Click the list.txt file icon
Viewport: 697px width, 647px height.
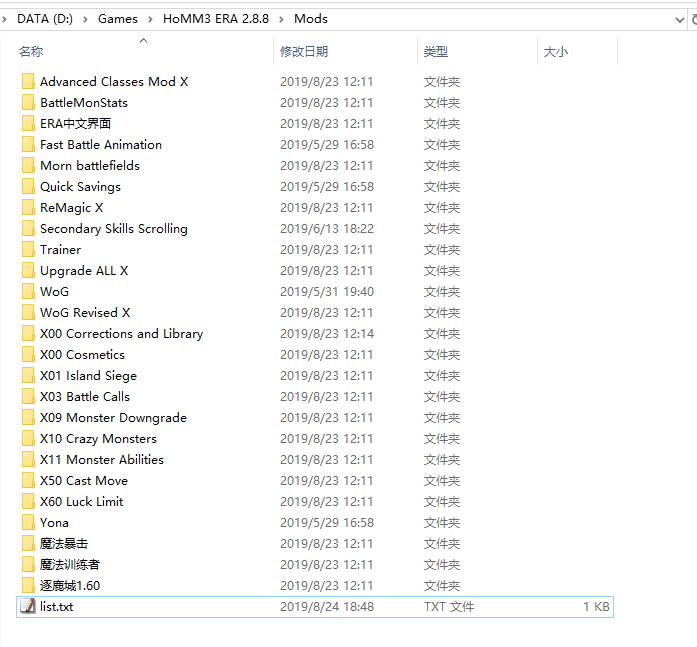click(28, 607)
